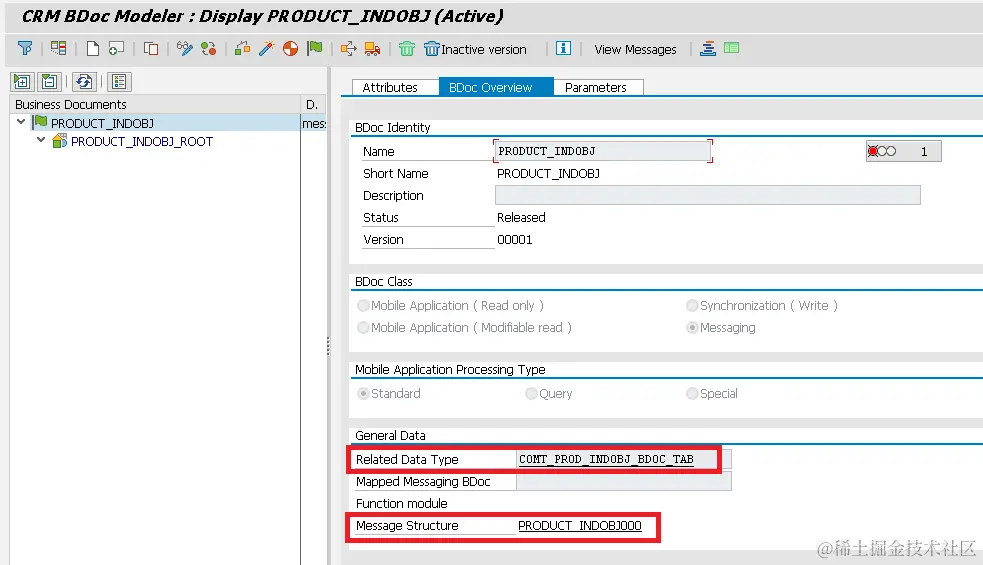Click the Business Documents column header

(x=155, y=104)
